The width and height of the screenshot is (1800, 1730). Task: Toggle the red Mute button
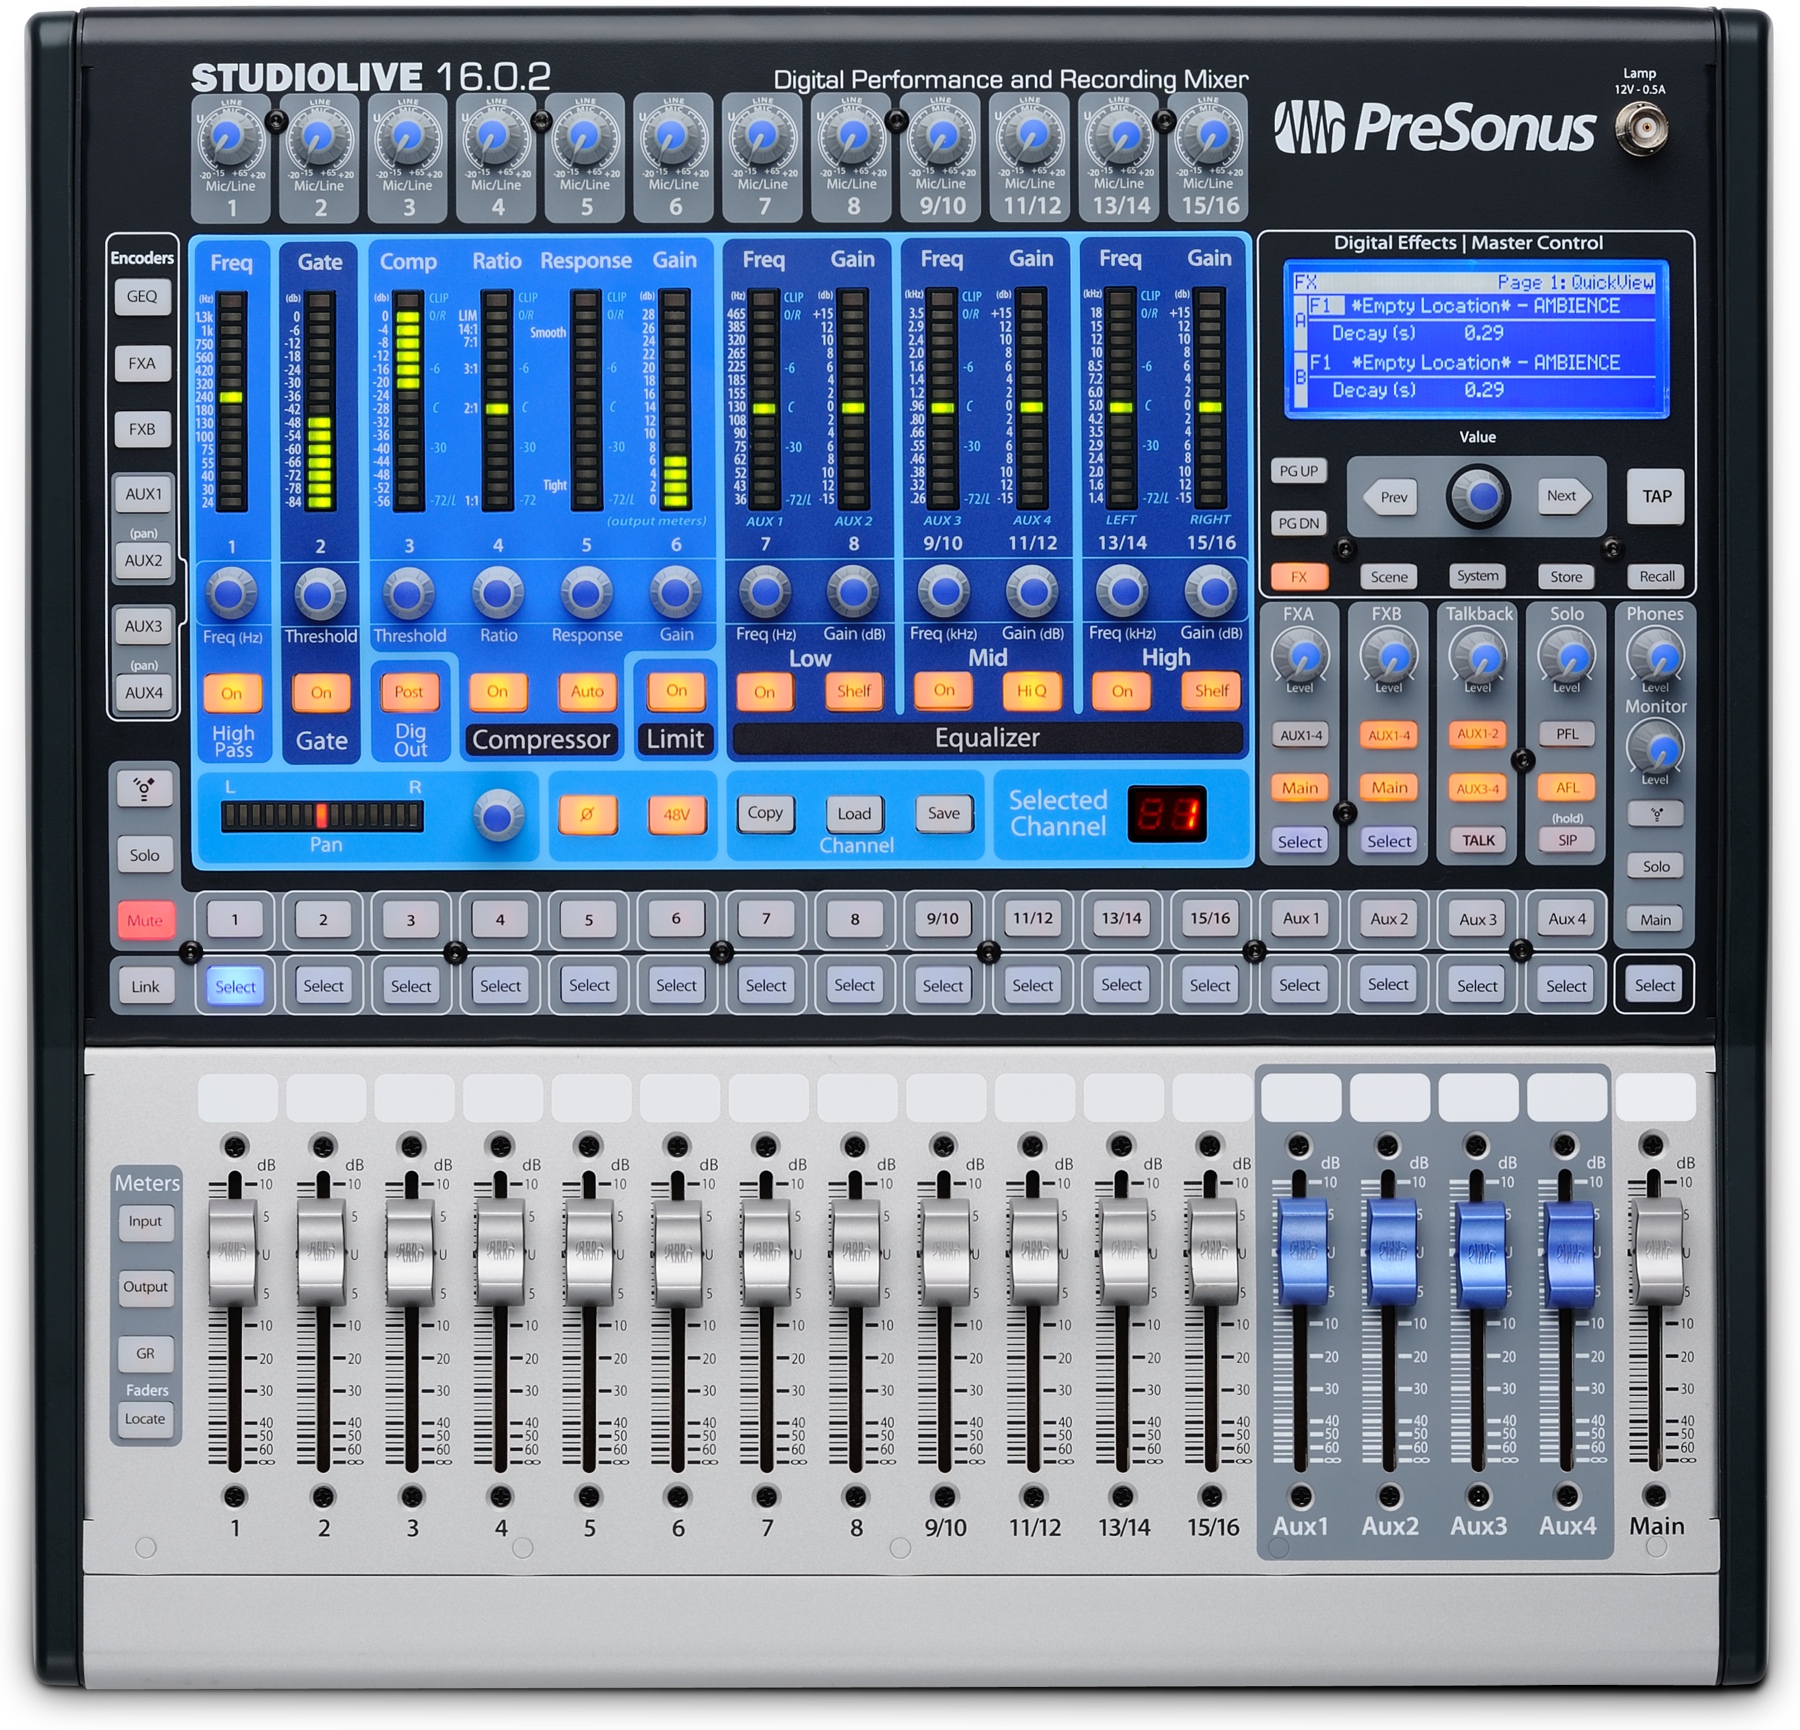point(145,920)
